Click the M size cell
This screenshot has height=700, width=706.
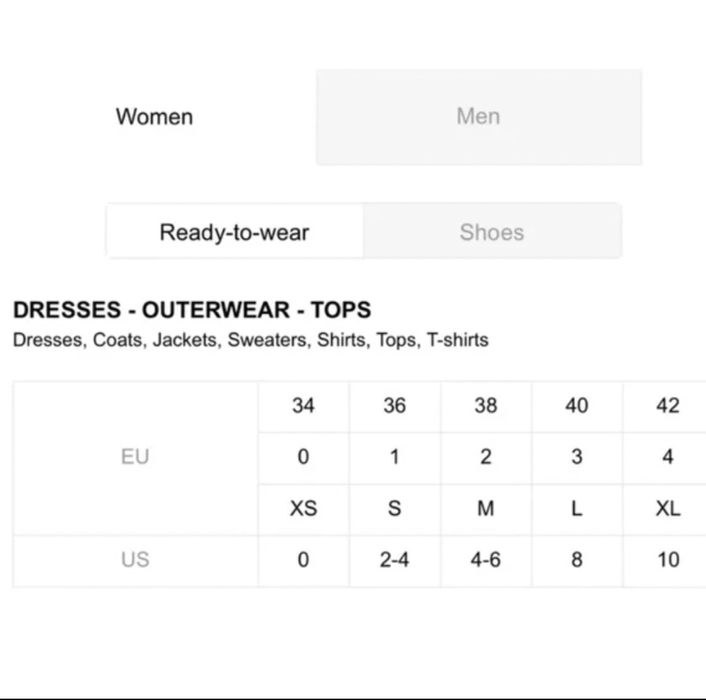(x=485, y=509)
